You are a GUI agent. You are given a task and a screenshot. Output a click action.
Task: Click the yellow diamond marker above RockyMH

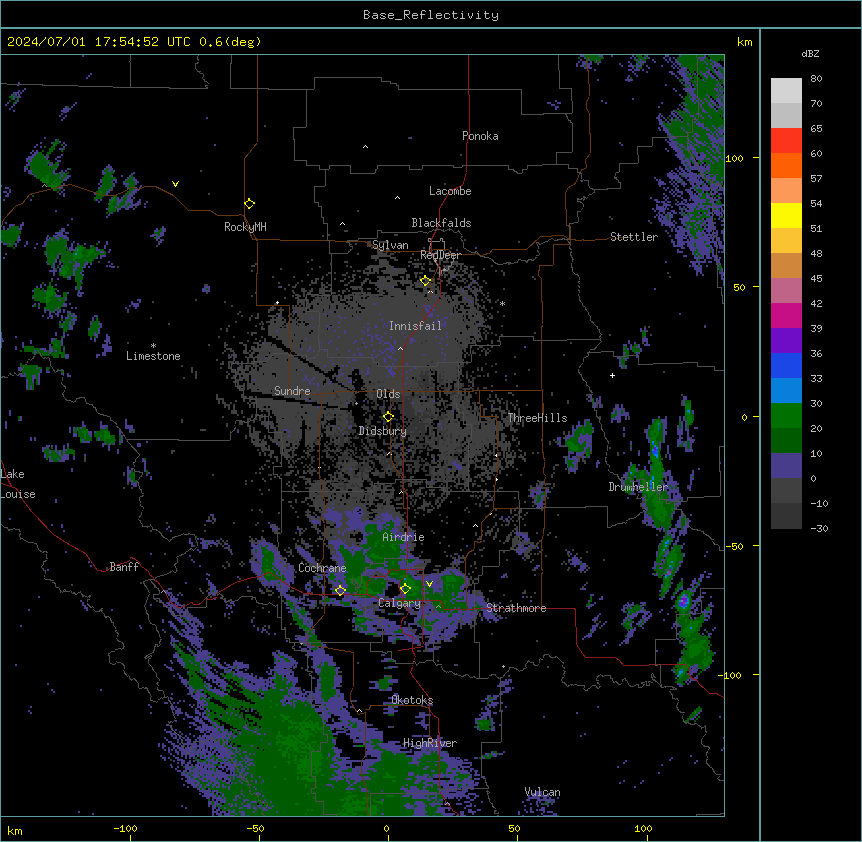tap(249, 204)
